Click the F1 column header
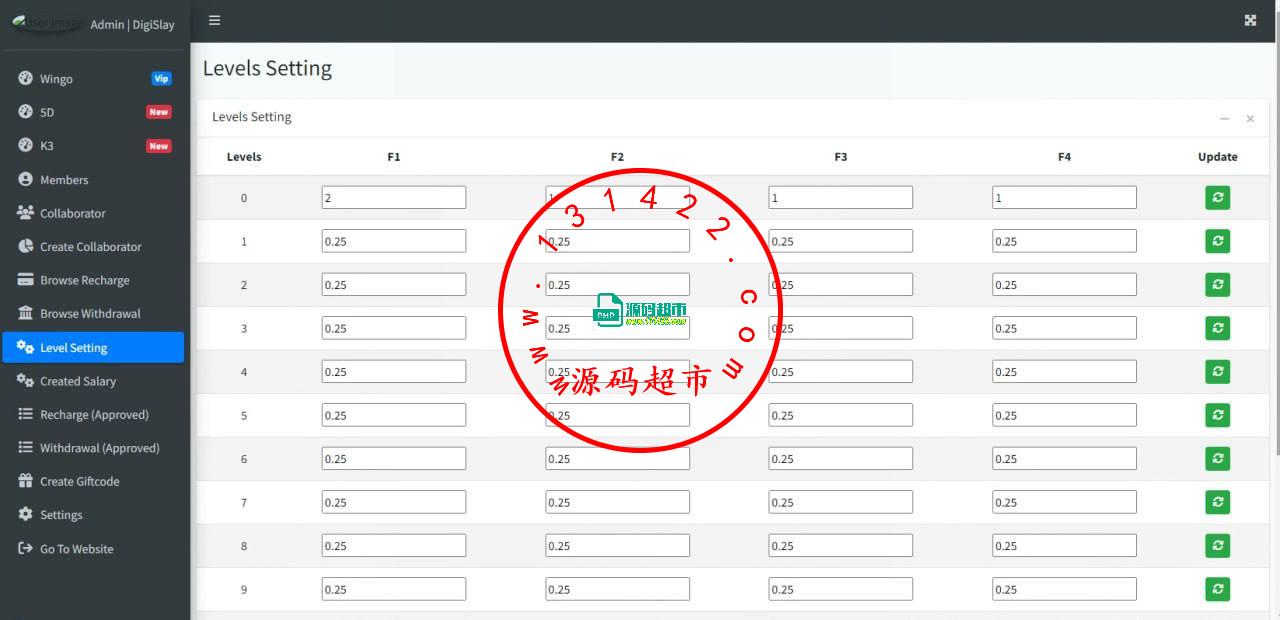Screen dimensions: 1280x620 click(394, 157)
